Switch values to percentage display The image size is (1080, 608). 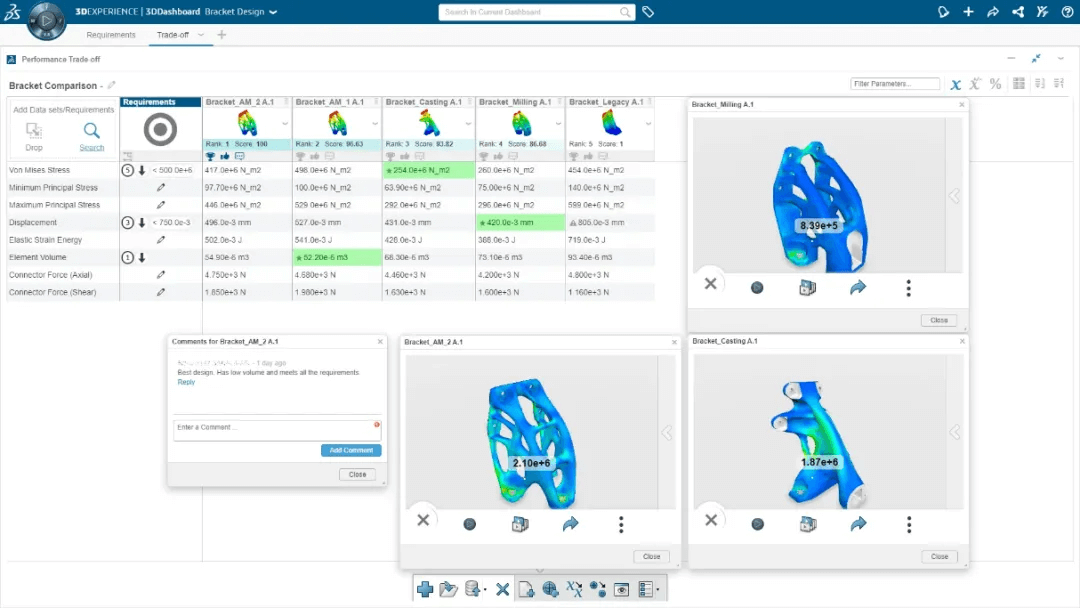(x=996, y=84)
